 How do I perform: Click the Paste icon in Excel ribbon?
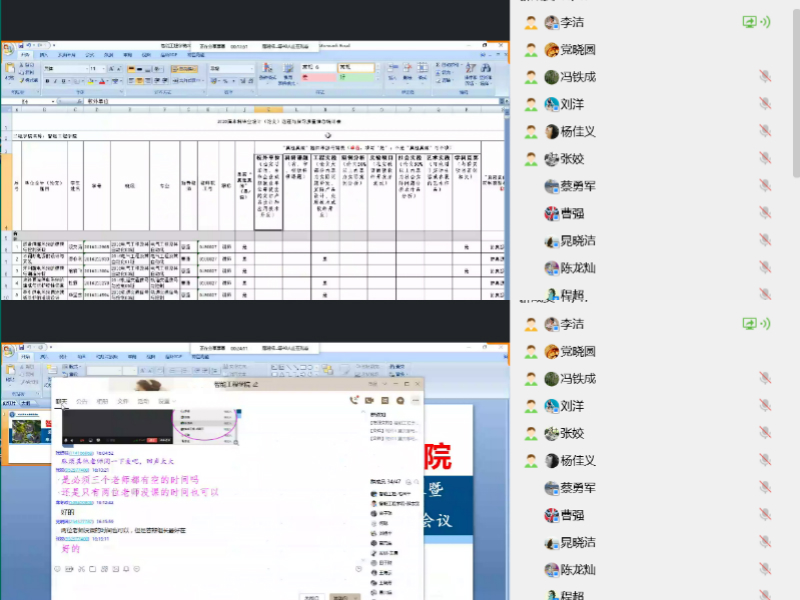[x=10, y=72]
